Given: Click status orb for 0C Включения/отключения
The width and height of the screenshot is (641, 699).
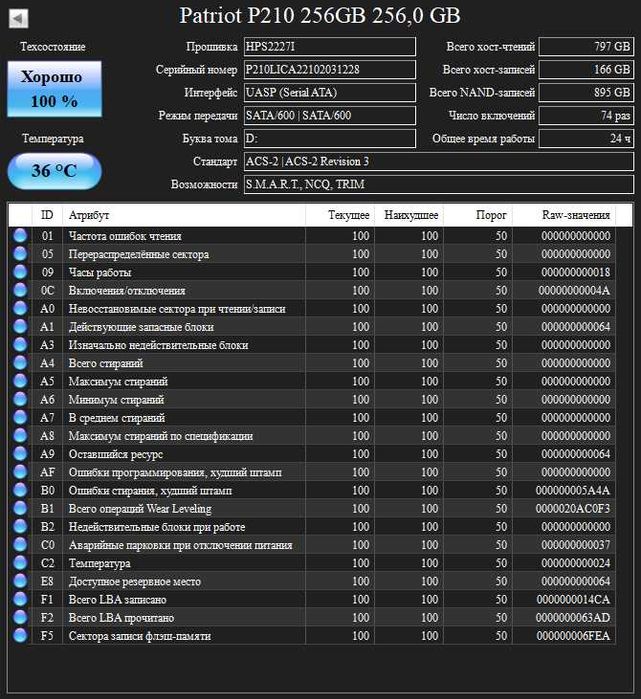Looking at the screenshot, I should (20, 290).
